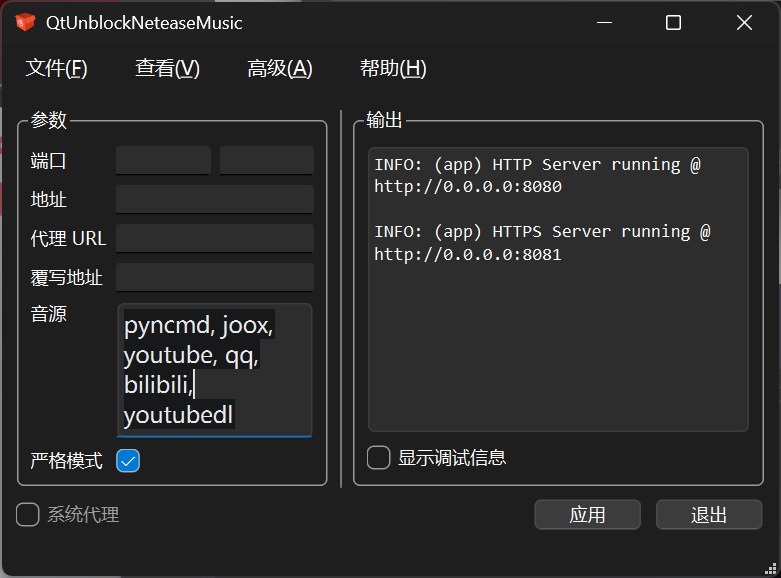This screenshot has height=578, width=781.
Task: Click into the 覆写地址 field
Action: [x=215, y=277]
